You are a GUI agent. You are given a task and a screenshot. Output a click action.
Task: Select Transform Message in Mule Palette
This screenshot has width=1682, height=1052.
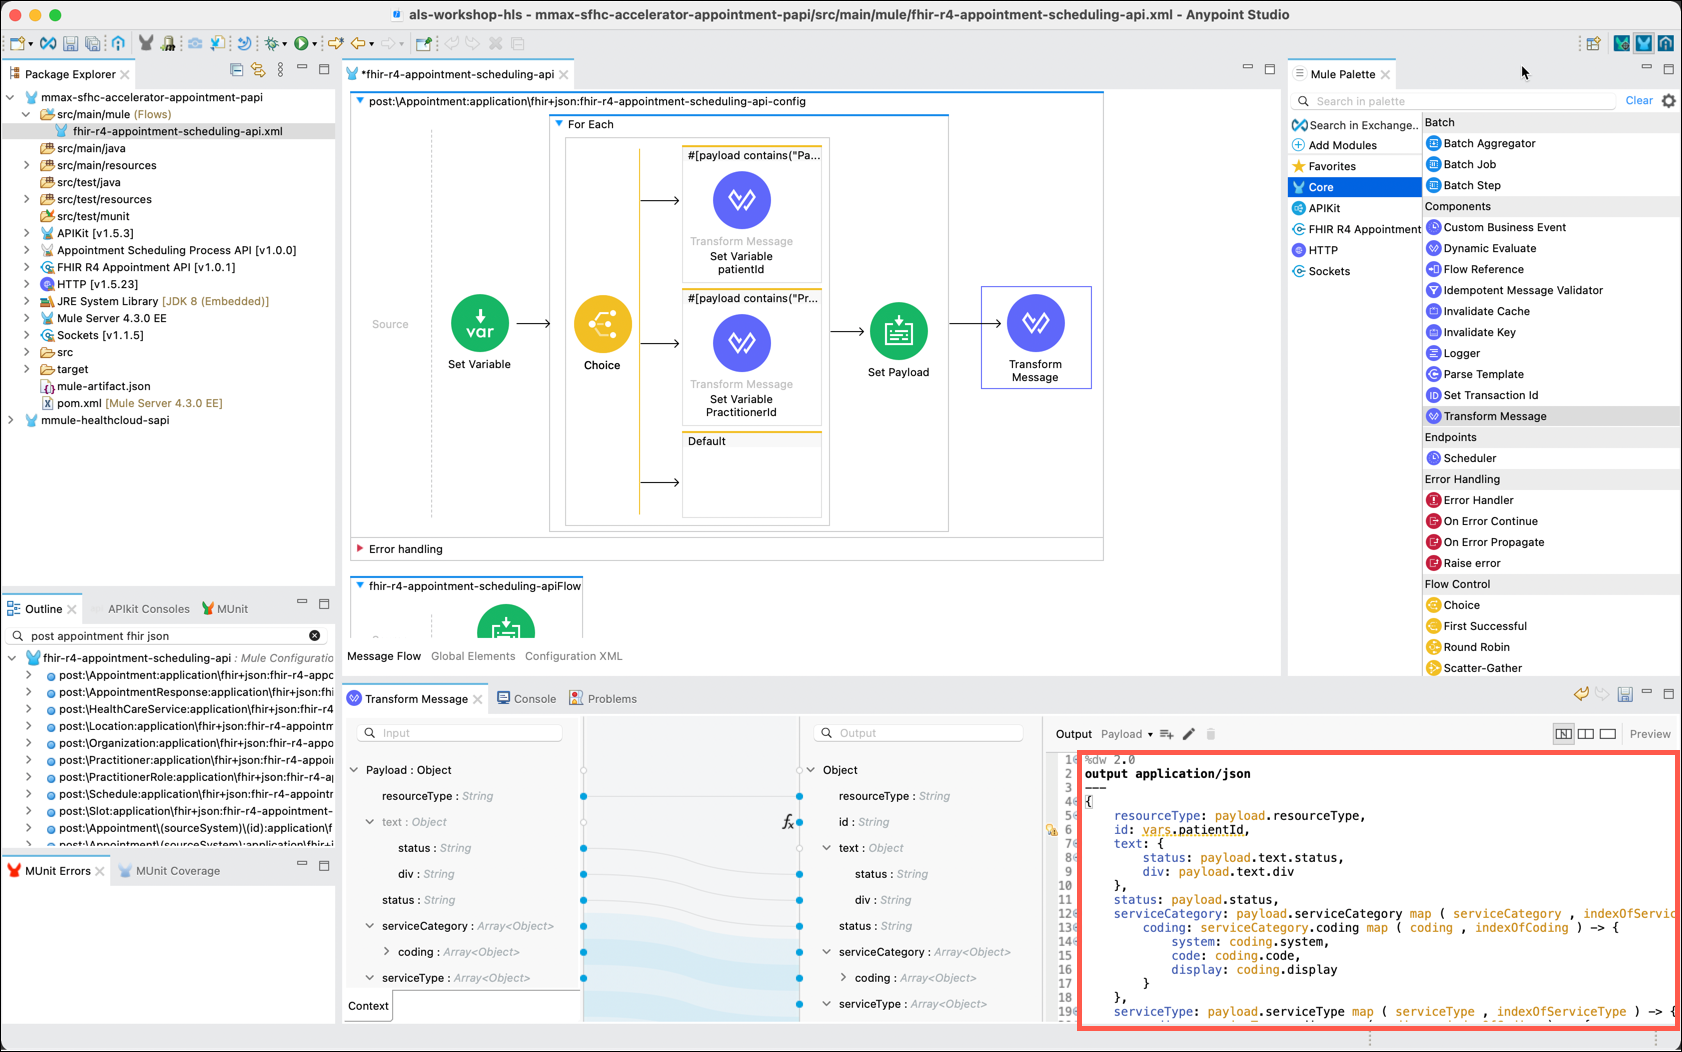(1494, 416)
